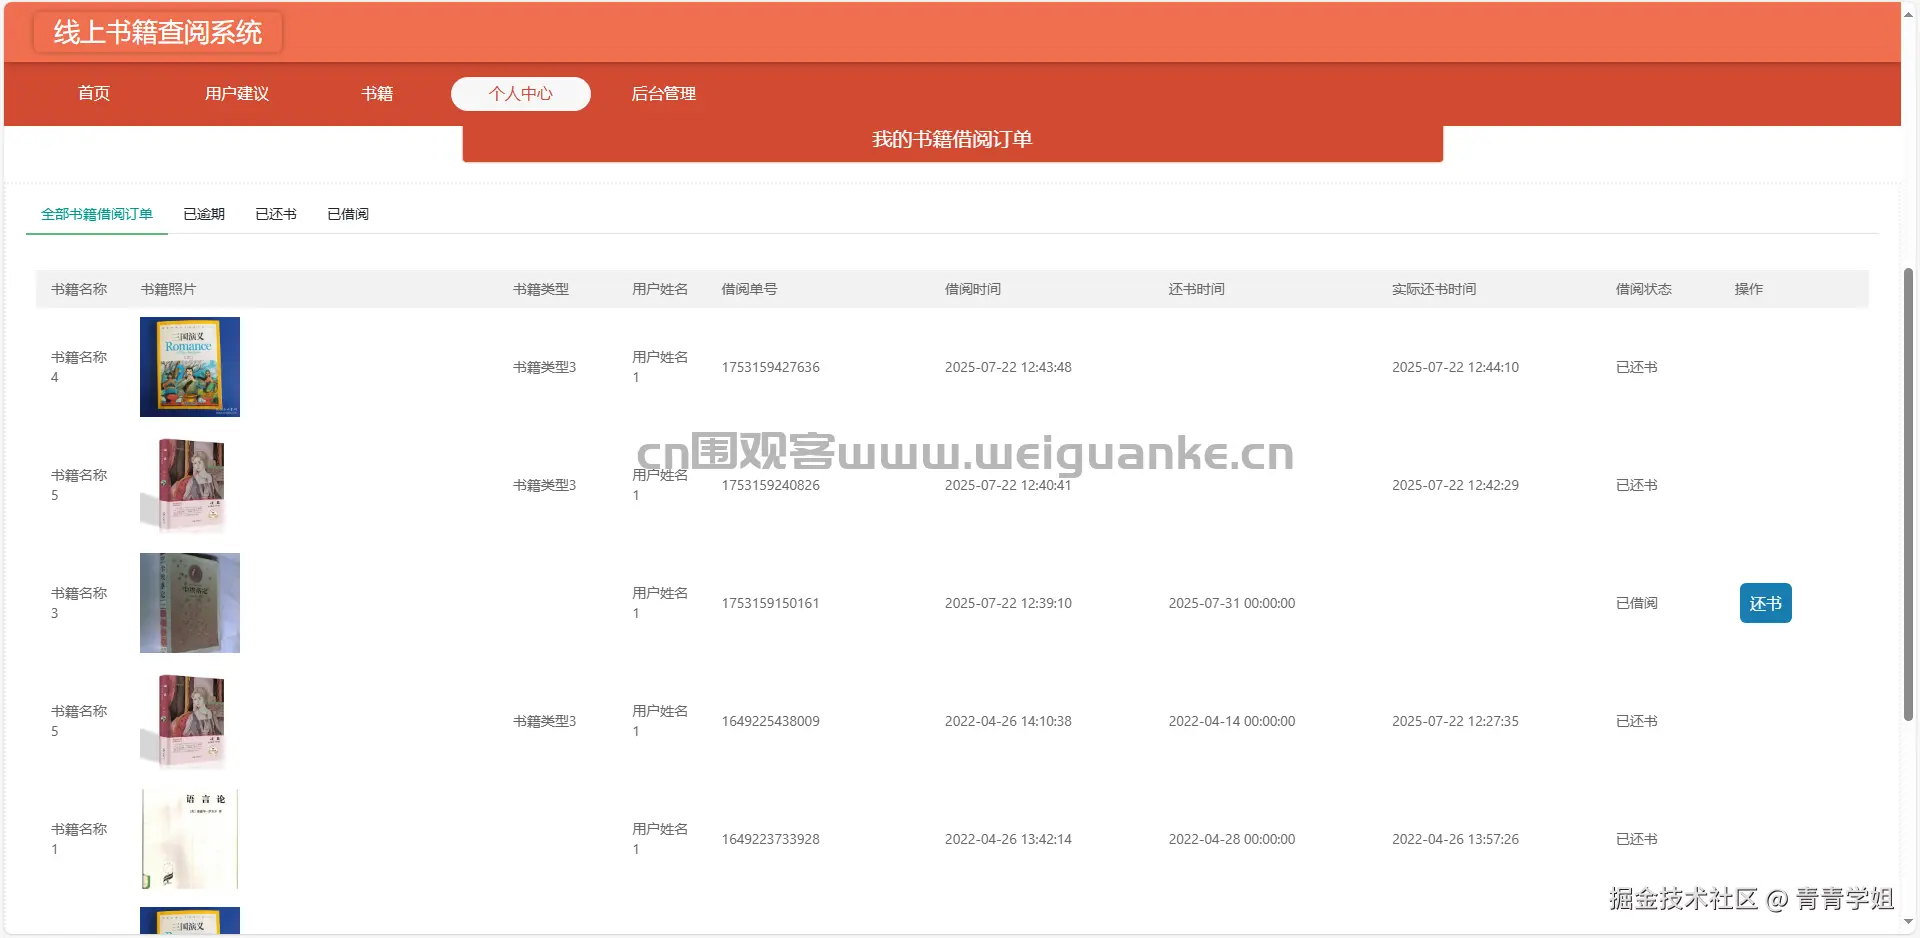1920x938 pixels.
Task: Open the book cover thumbnail for order 1649223733928
Action: (x=190, y=839)
